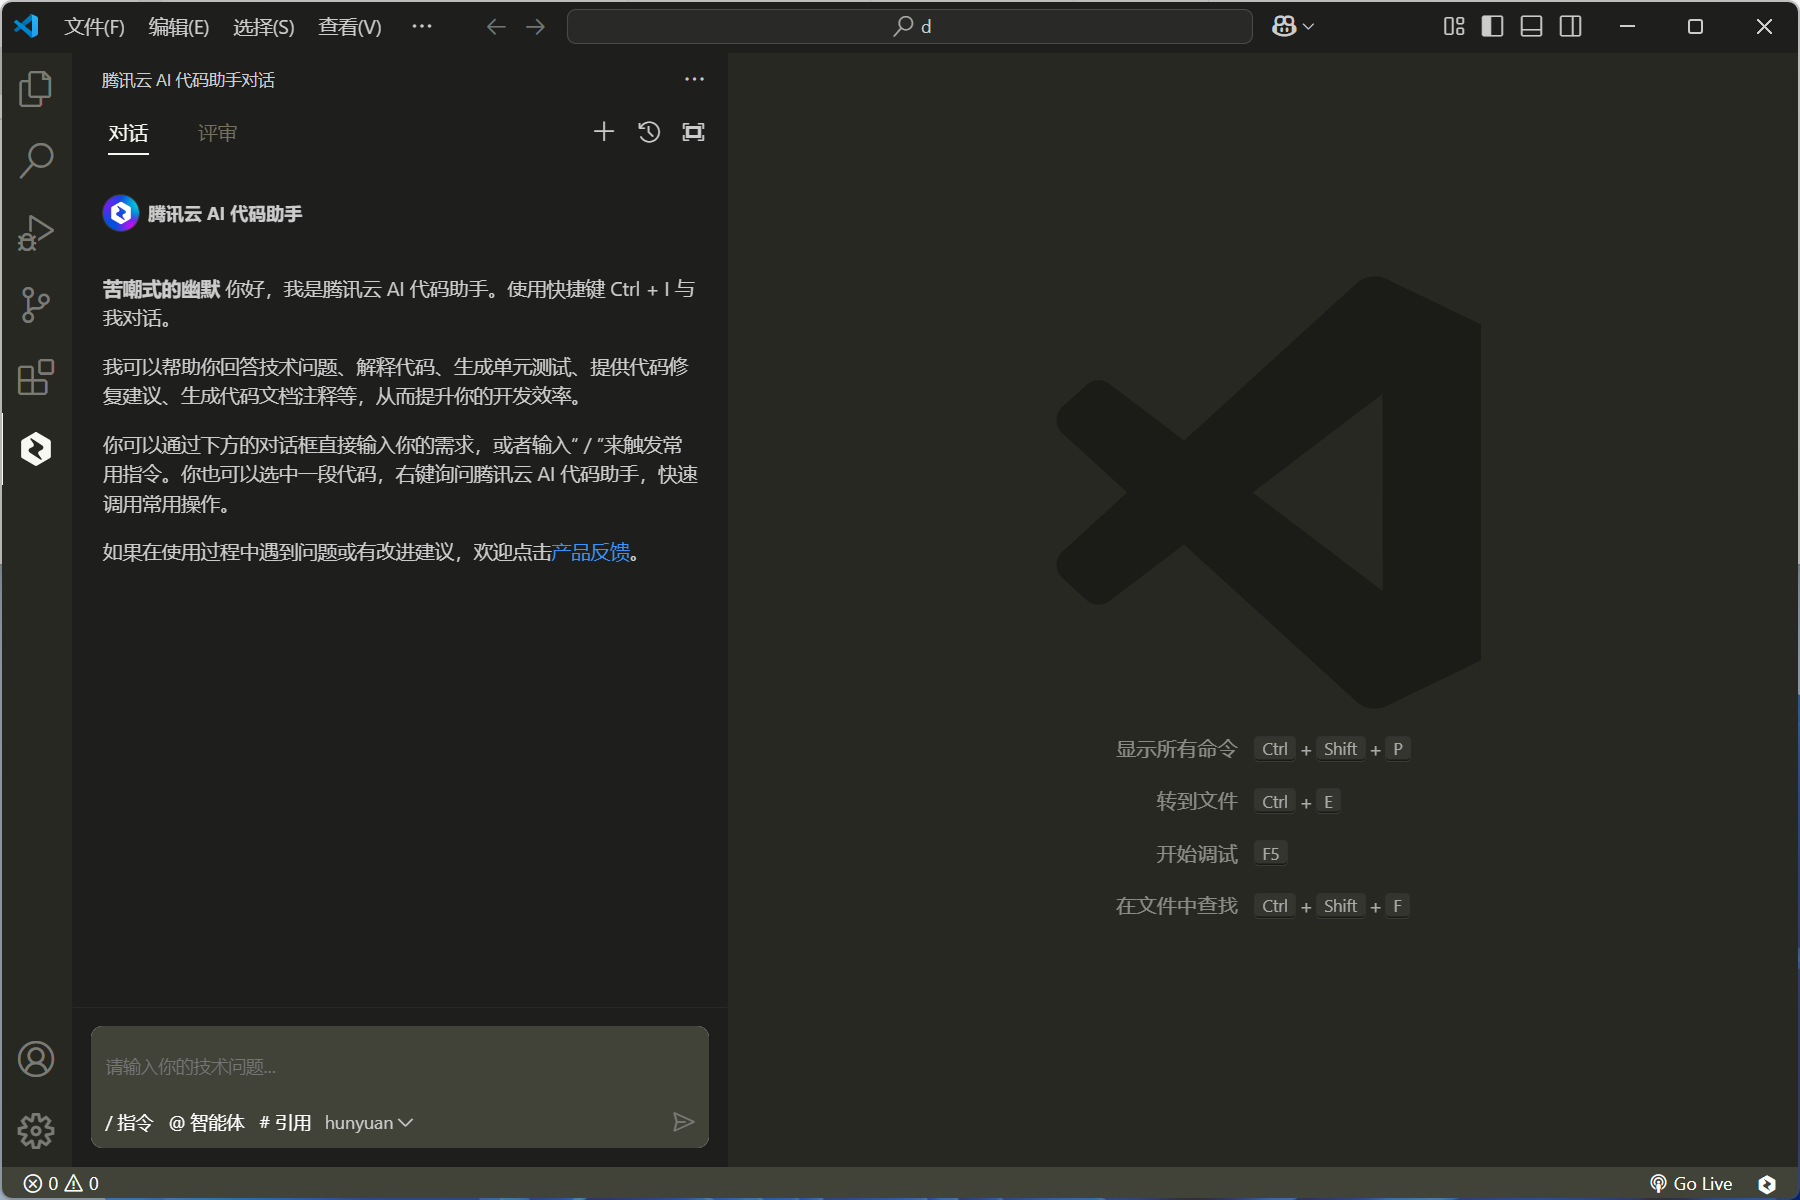Screen dimensions: 1800x1200
Task: Click the Go Live status bar button
Action: 1691,1184
